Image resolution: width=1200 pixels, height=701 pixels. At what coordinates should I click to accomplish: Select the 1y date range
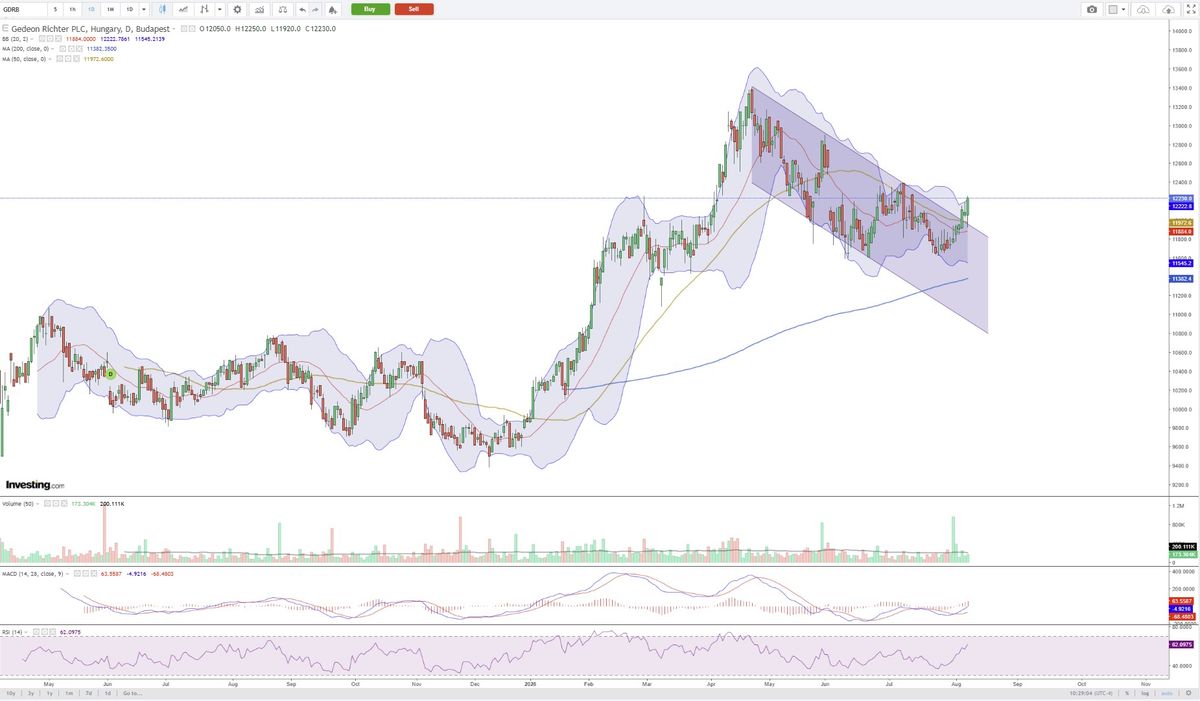[49, 692]
